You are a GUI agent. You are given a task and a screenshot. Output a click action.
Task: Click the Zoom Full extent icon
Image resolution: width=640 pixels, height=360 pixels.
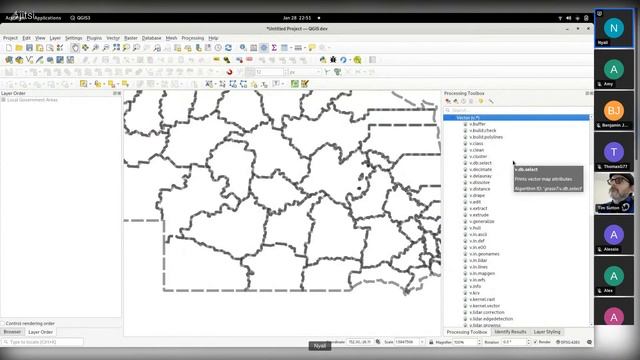(x=116, y=48)
